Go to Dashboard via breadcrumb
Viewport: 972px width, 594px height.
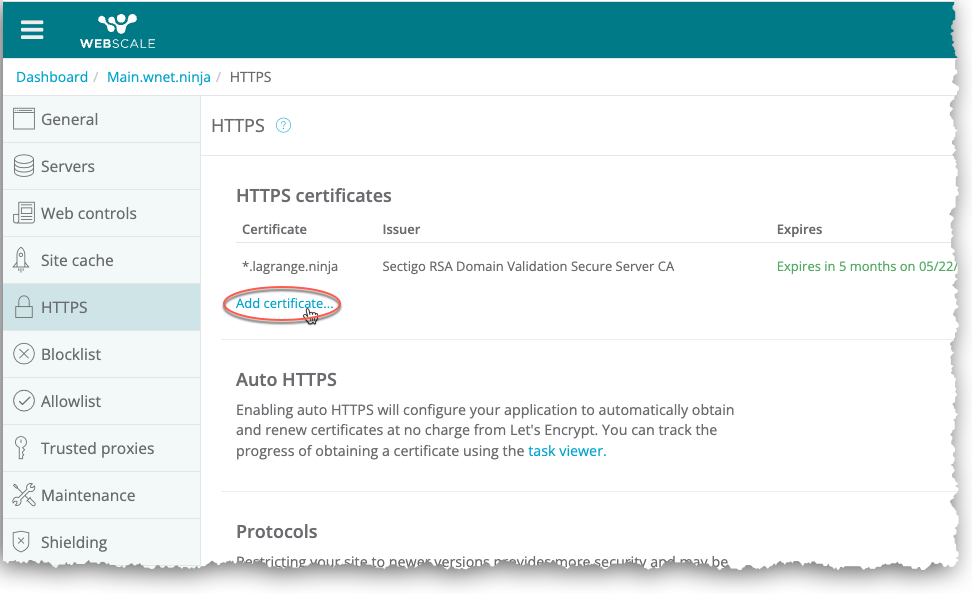coord(52,77)
